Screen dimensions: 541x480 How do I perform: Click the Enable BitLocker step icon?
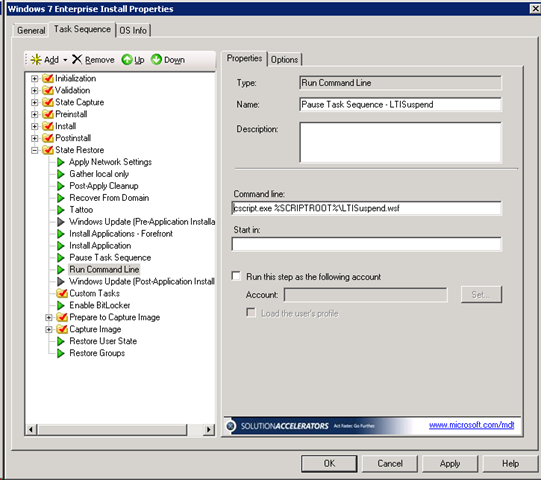[x=61, y=305]
